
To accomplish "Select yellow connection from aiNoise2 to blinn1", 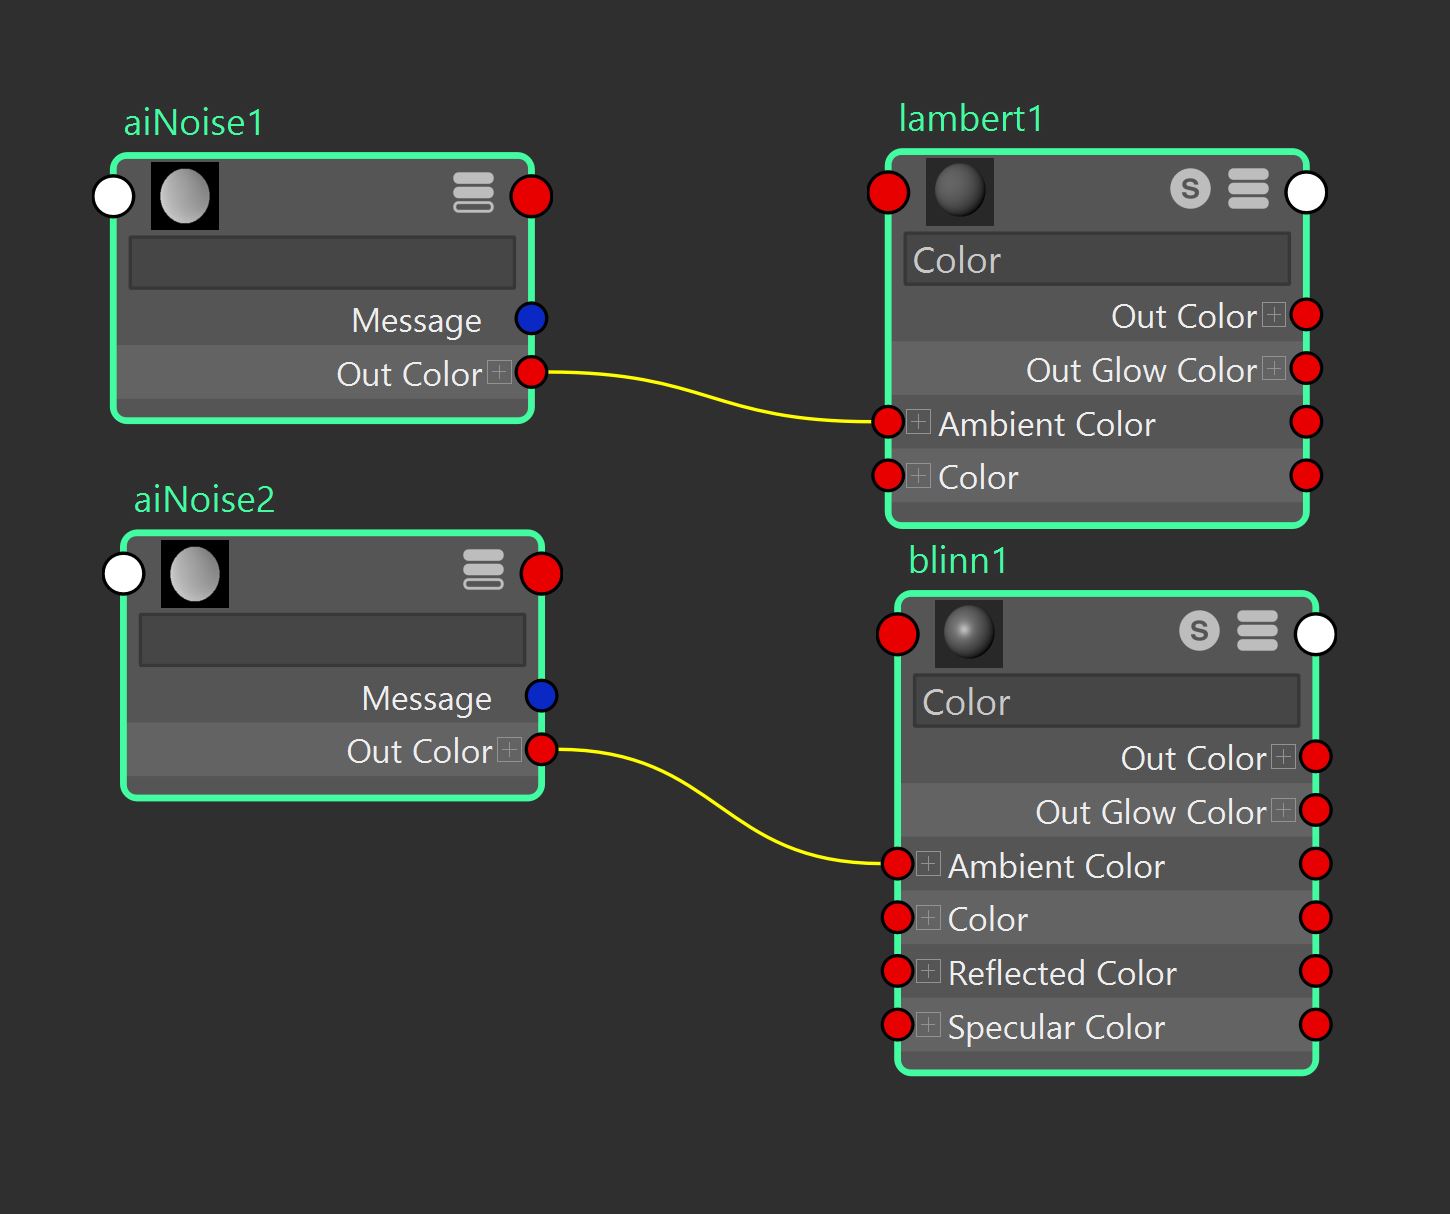I will click(x=720, y=806).
